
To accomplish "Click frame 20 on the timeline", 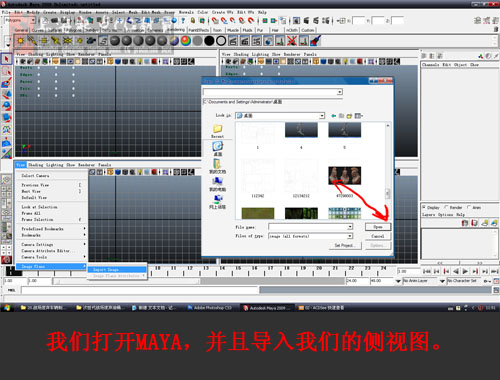I will (319, 271).
